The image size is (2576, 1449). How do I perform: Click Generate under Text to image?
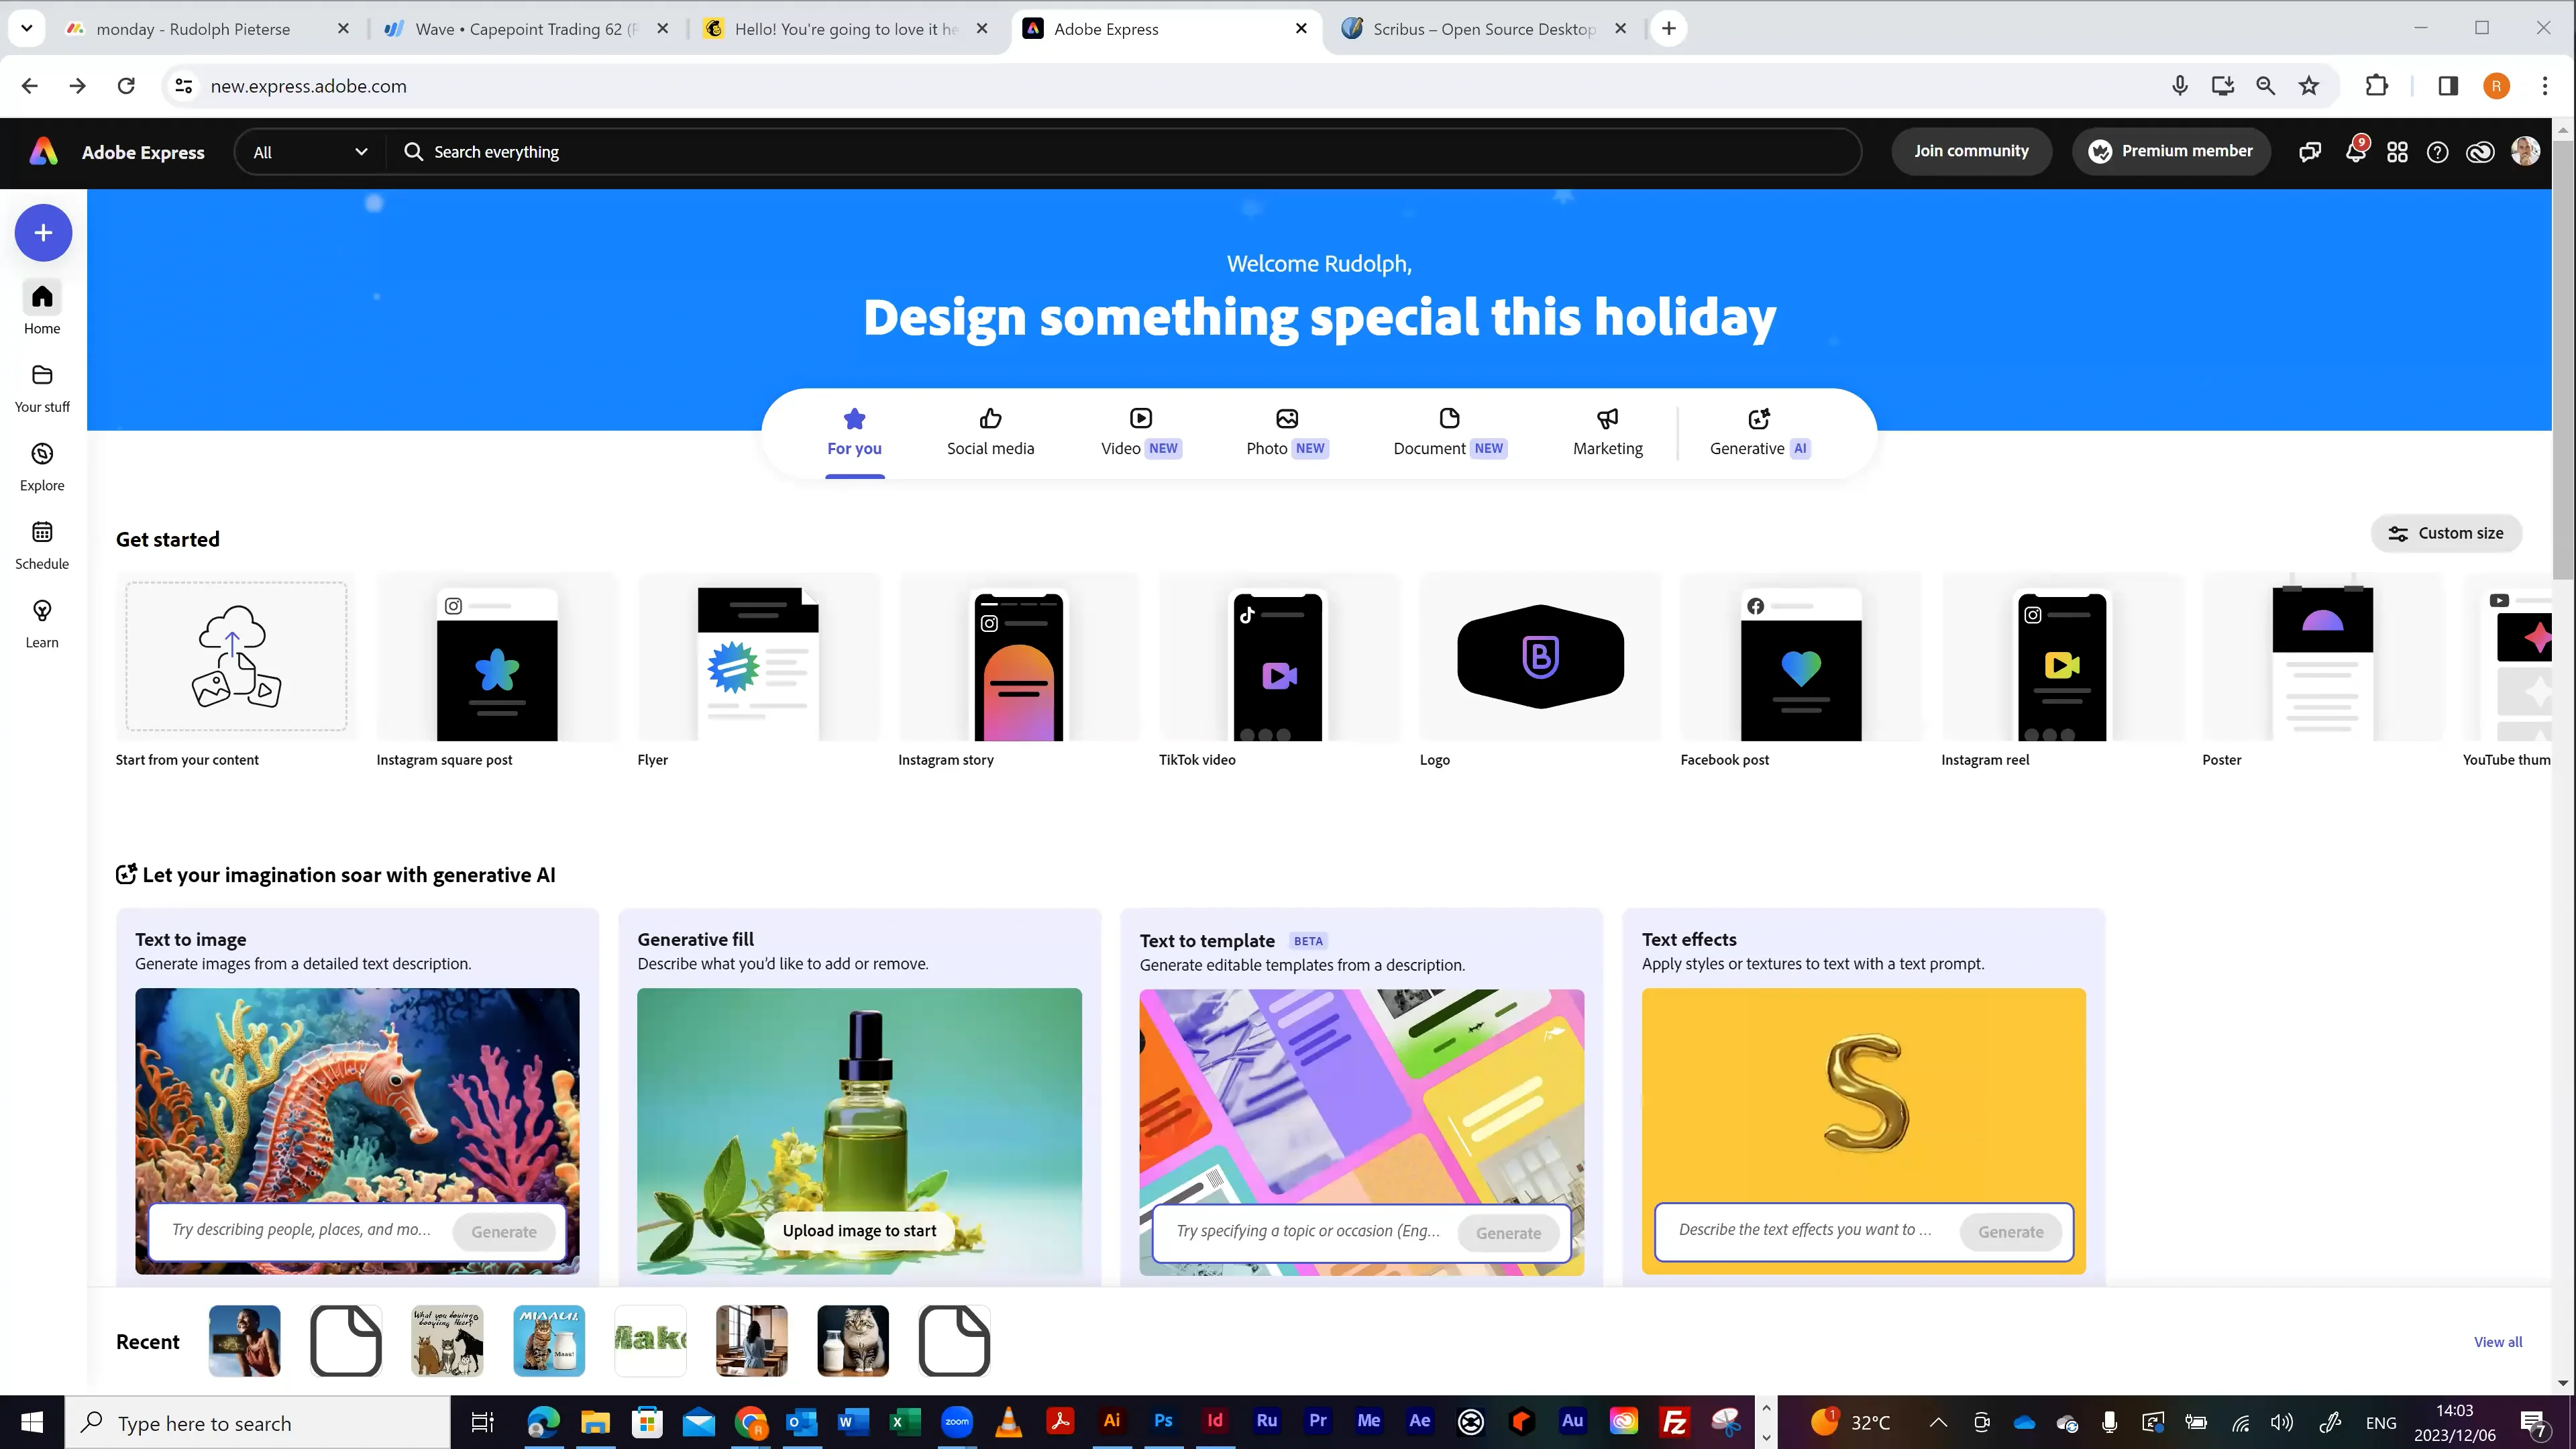[504, 1232]
